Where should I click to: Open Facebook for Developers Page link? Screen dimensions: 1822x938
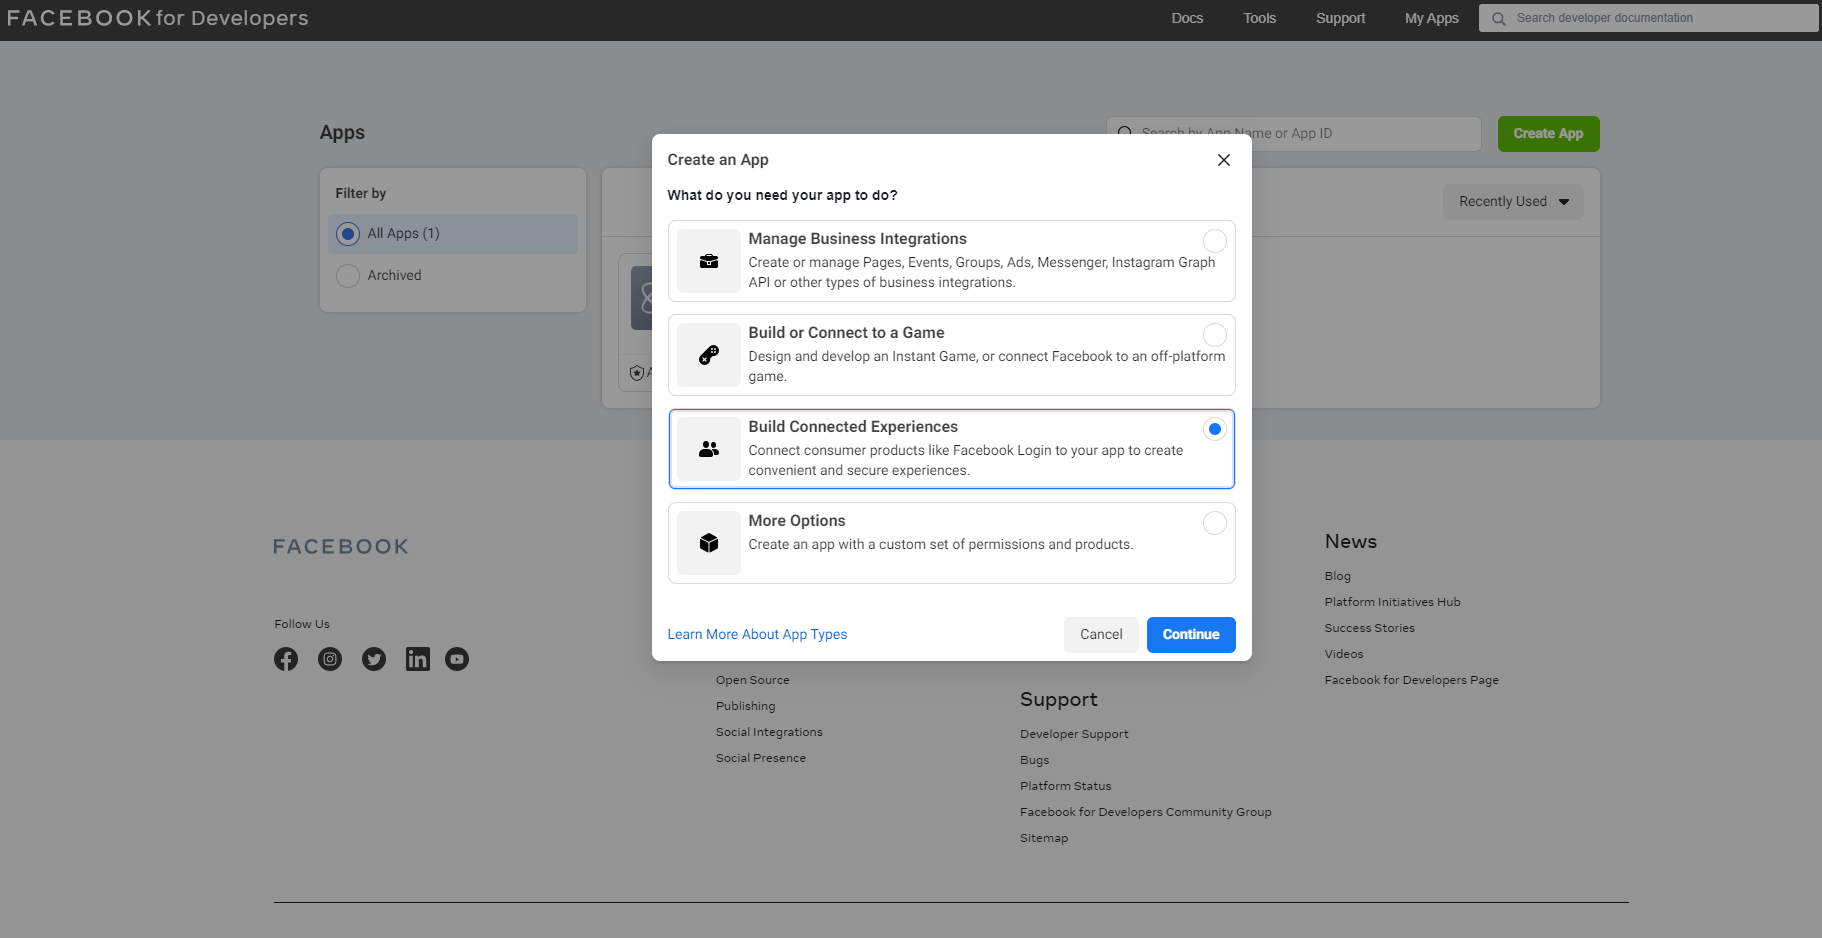point(1411,680)
